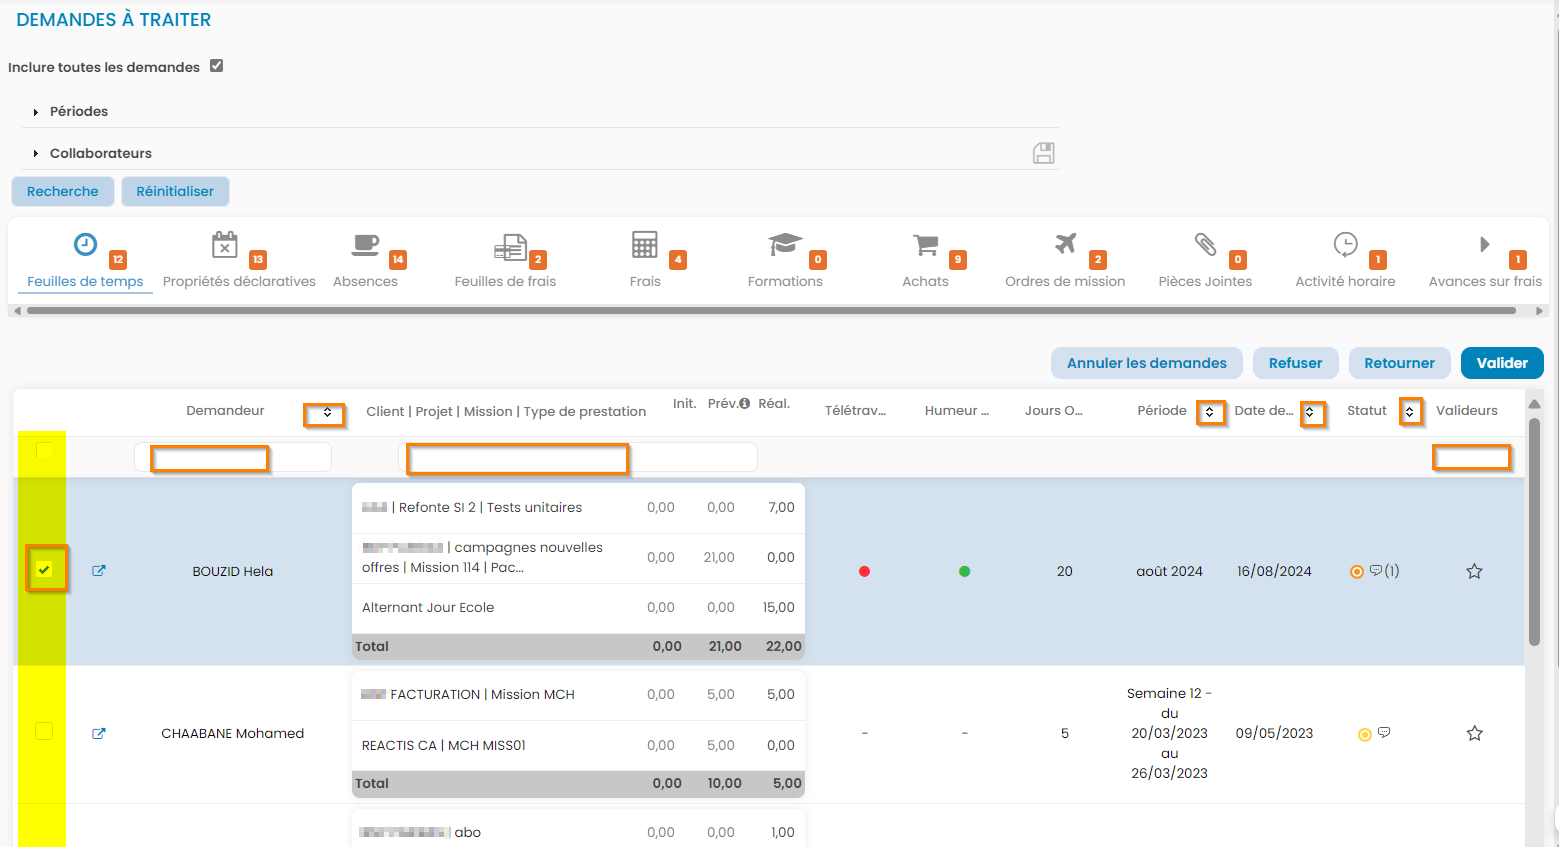Image resolution: width=1559 pixels, height=847 pixels.
Task: Star the BOUZID Hela validator row
Action: [1473, 572]
